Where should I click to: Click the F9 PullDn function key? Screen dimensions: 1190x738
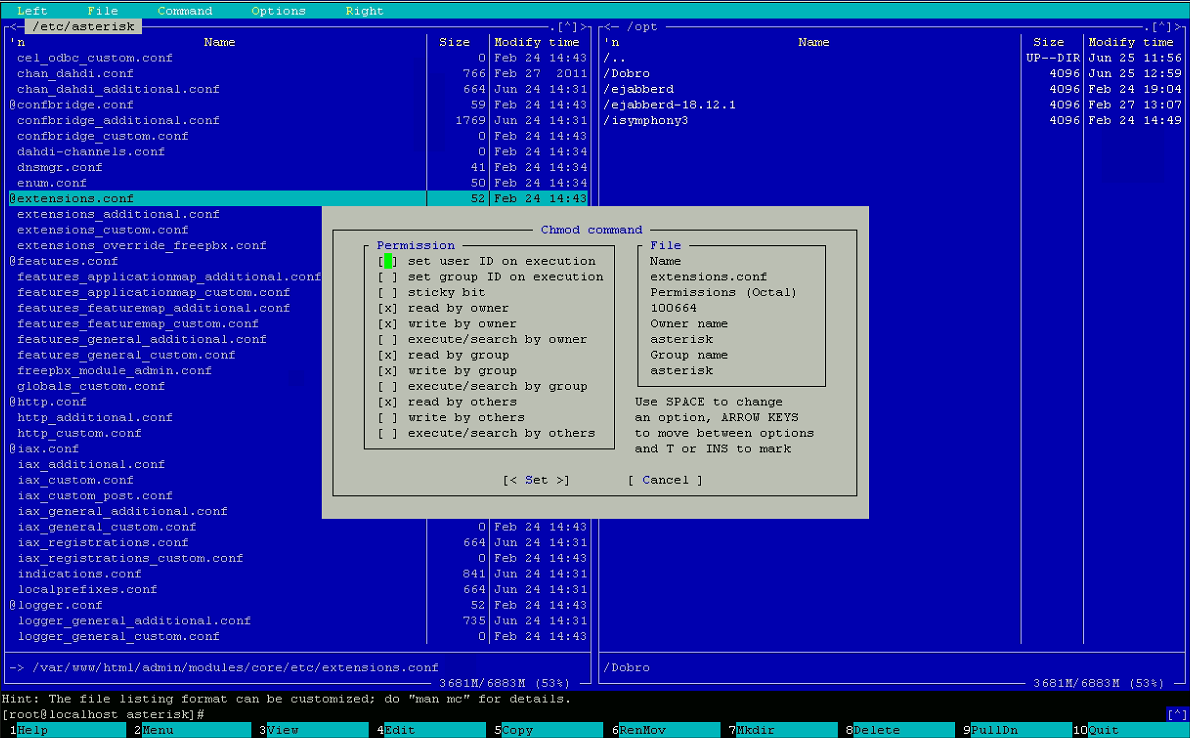pos(994,730)
